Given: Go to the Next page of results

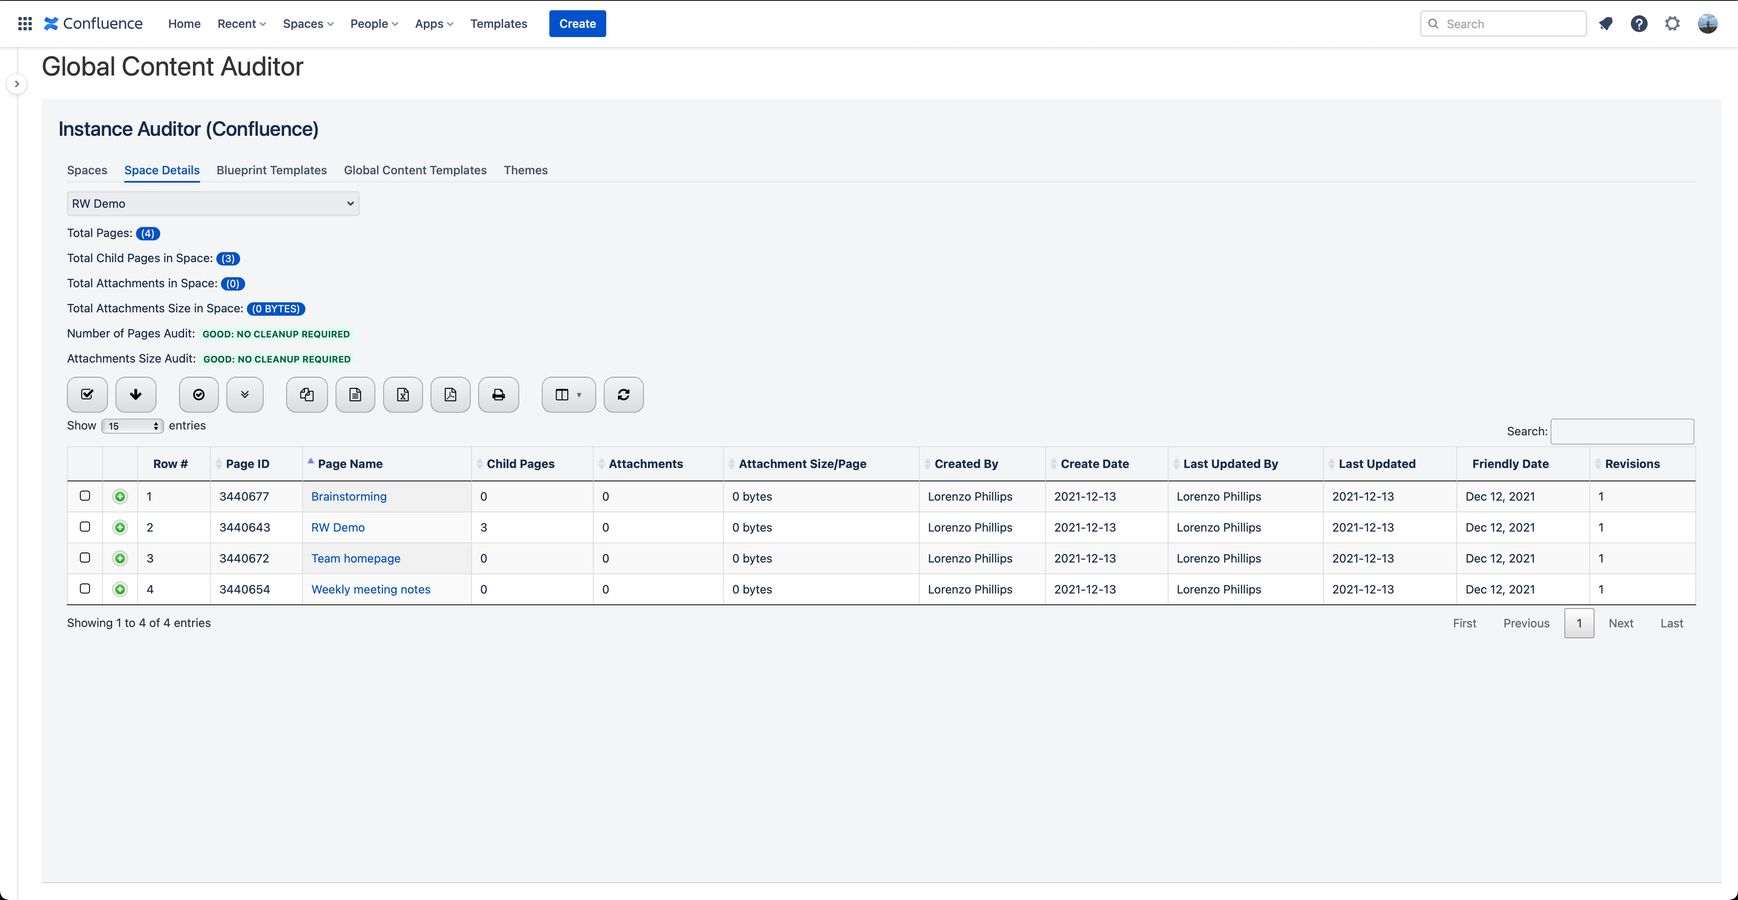Looking at the screenshot, I should (x=1621, y=623).
